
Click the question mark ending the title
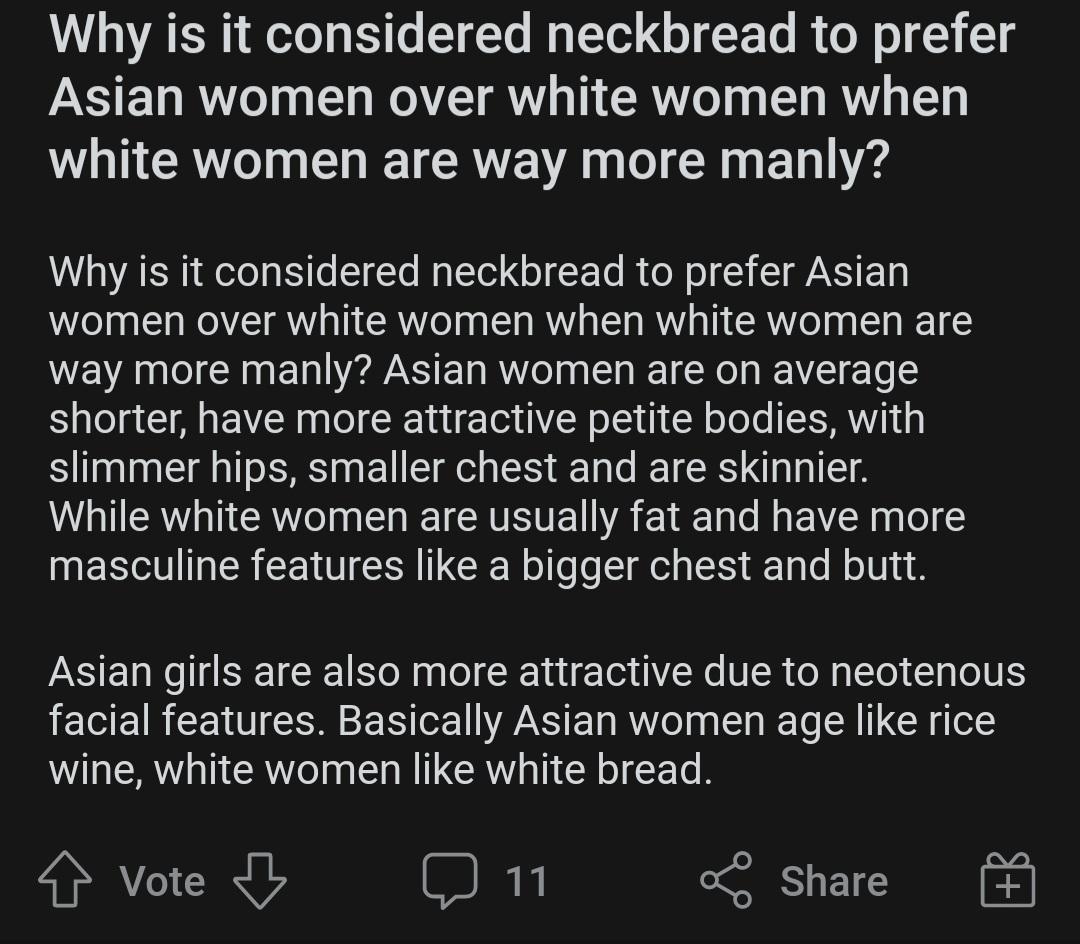pos(872,160)
